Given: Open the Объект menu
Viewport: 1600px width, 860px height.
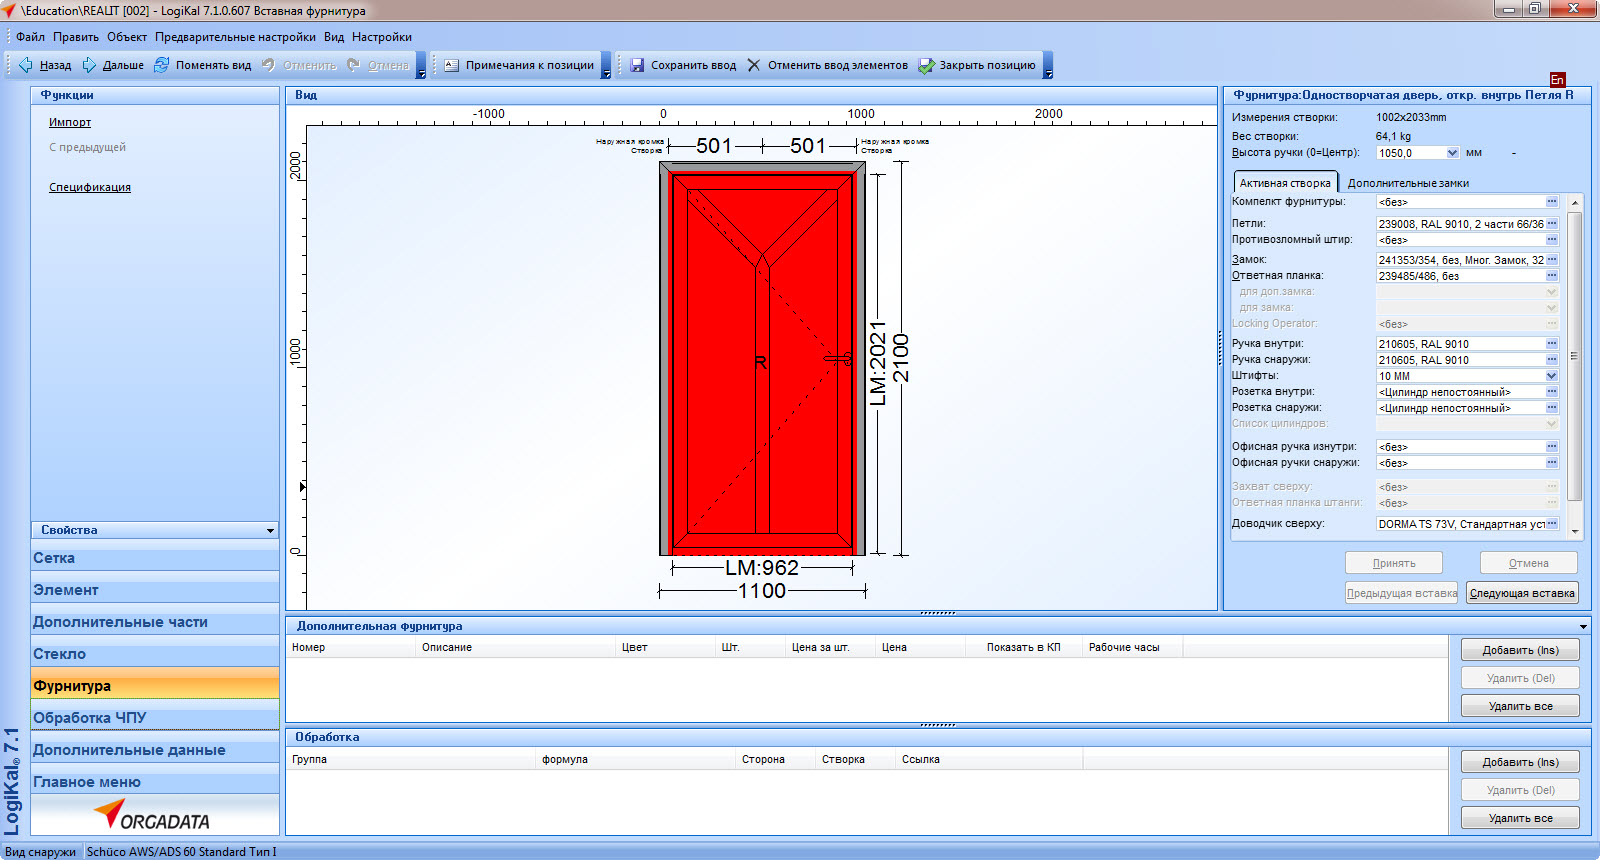Looking at the screenshot, I should click(127, 37).
